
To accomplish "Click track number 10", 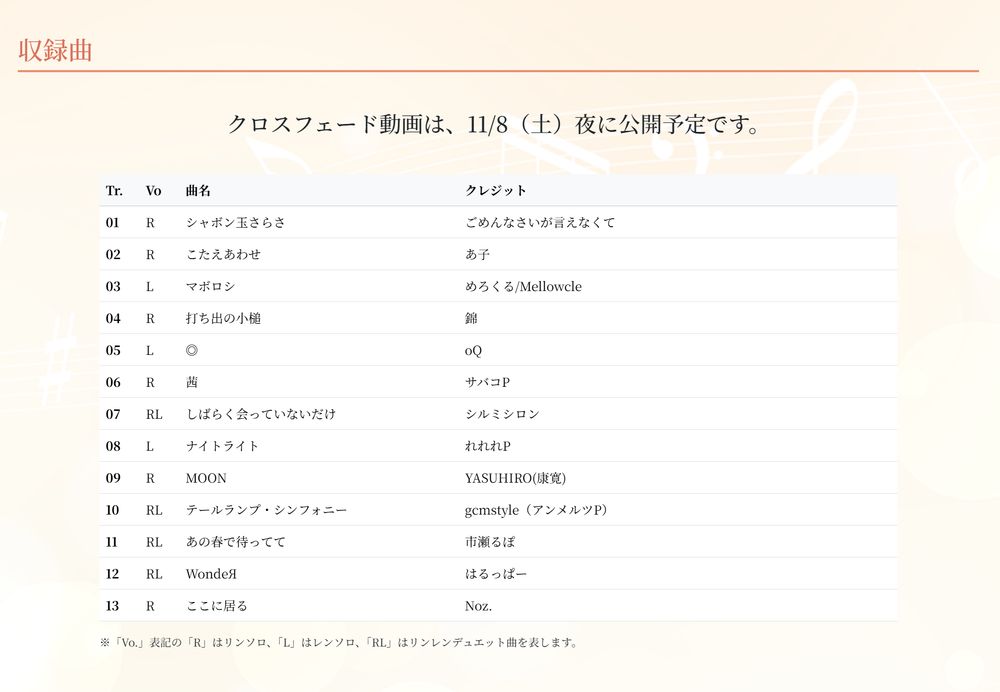I will click(112, 510).
